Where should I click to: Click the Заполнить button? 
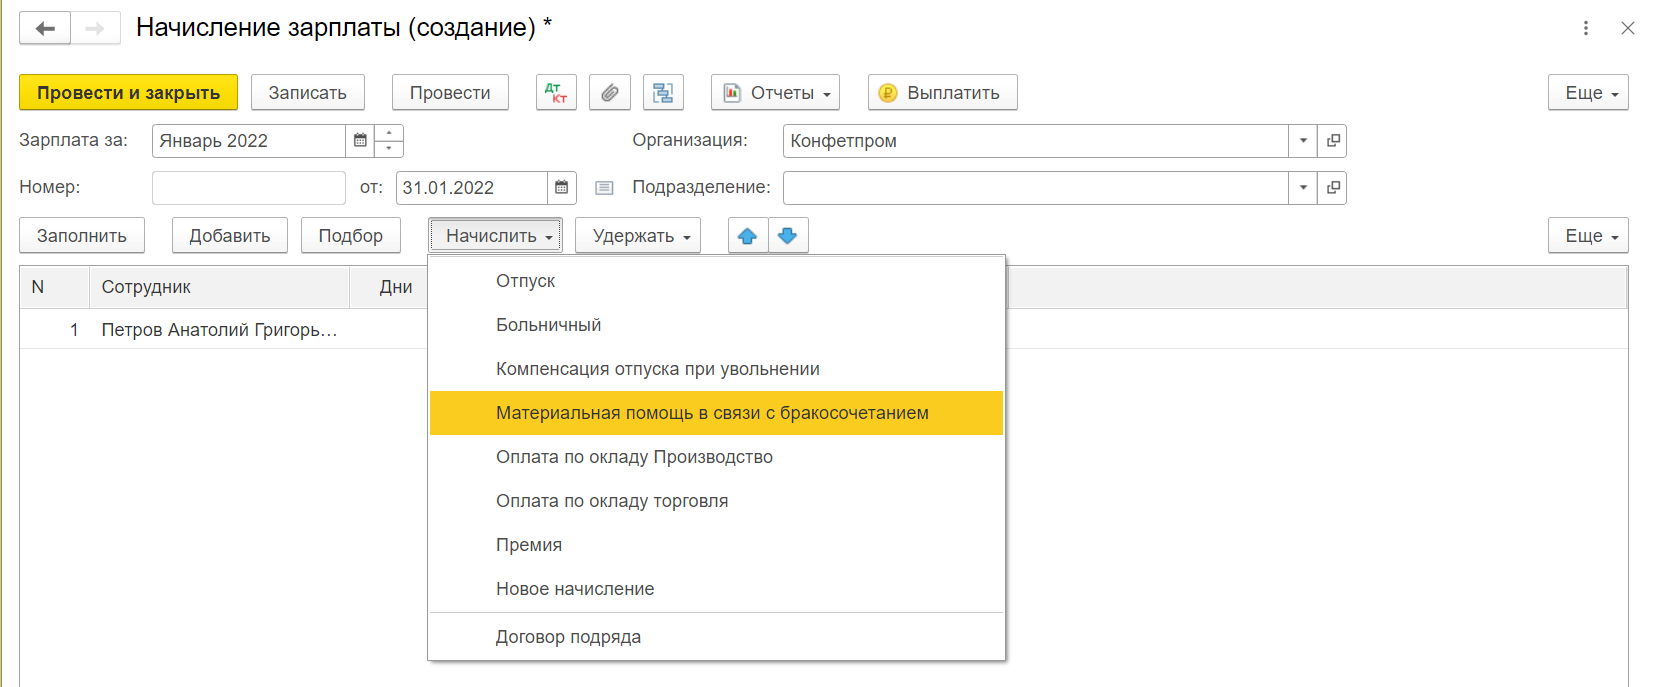tap(82, 236)
